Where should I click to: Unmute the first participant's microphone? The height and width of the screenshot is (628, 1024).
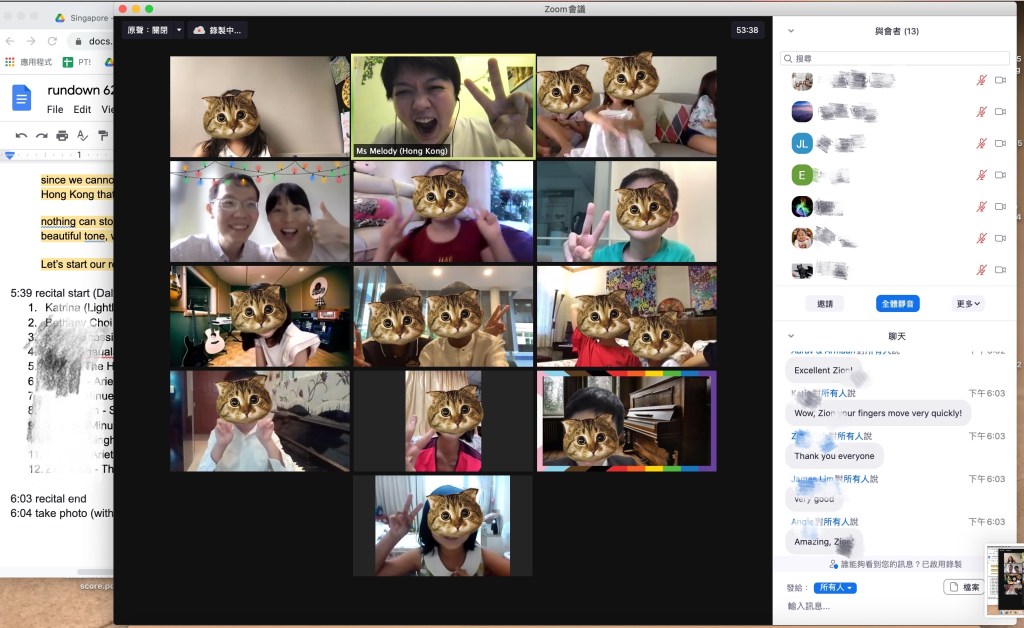tap(981, 80)
